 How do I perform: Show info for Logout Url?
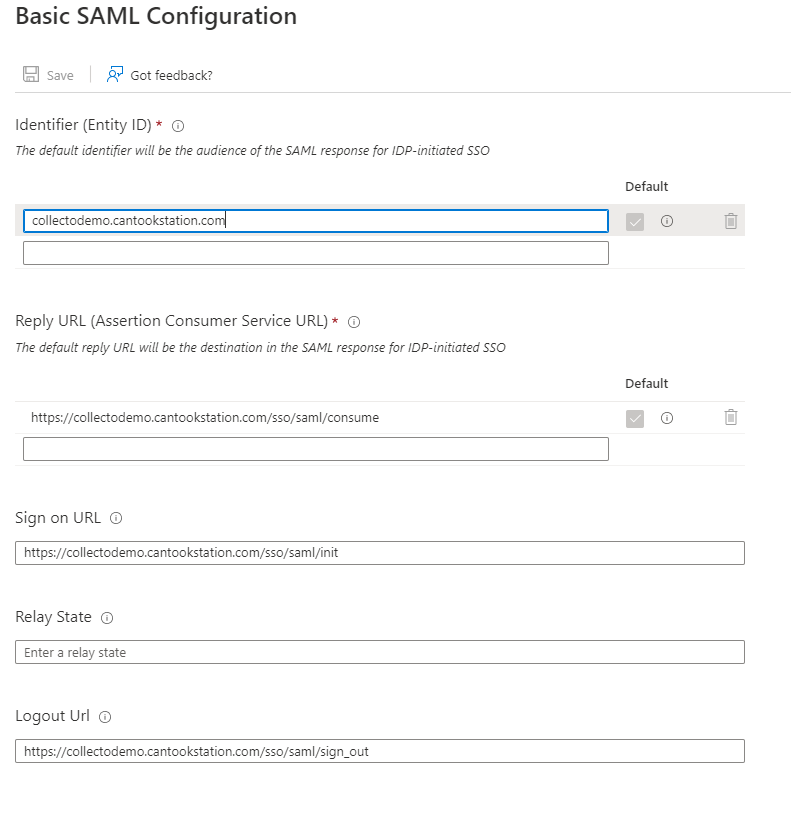pyautogui.click(x=105, y=717)
